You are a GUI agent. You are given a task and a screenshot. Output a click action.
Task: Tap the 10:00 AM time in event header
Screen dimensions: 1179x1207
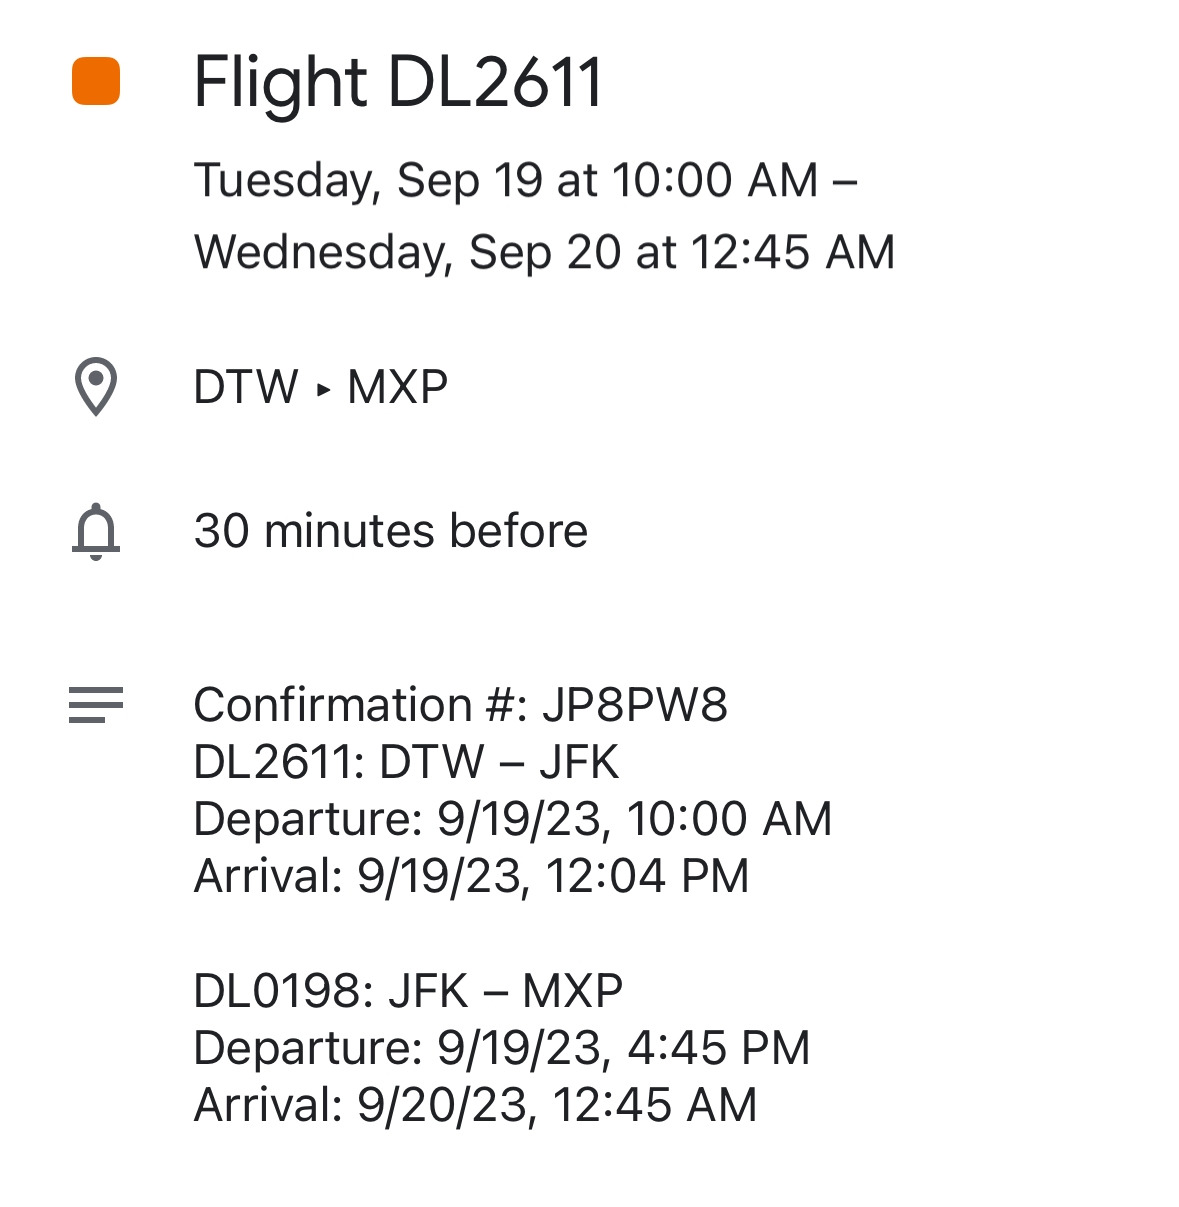pyautogui.click(x=714, y=181)
